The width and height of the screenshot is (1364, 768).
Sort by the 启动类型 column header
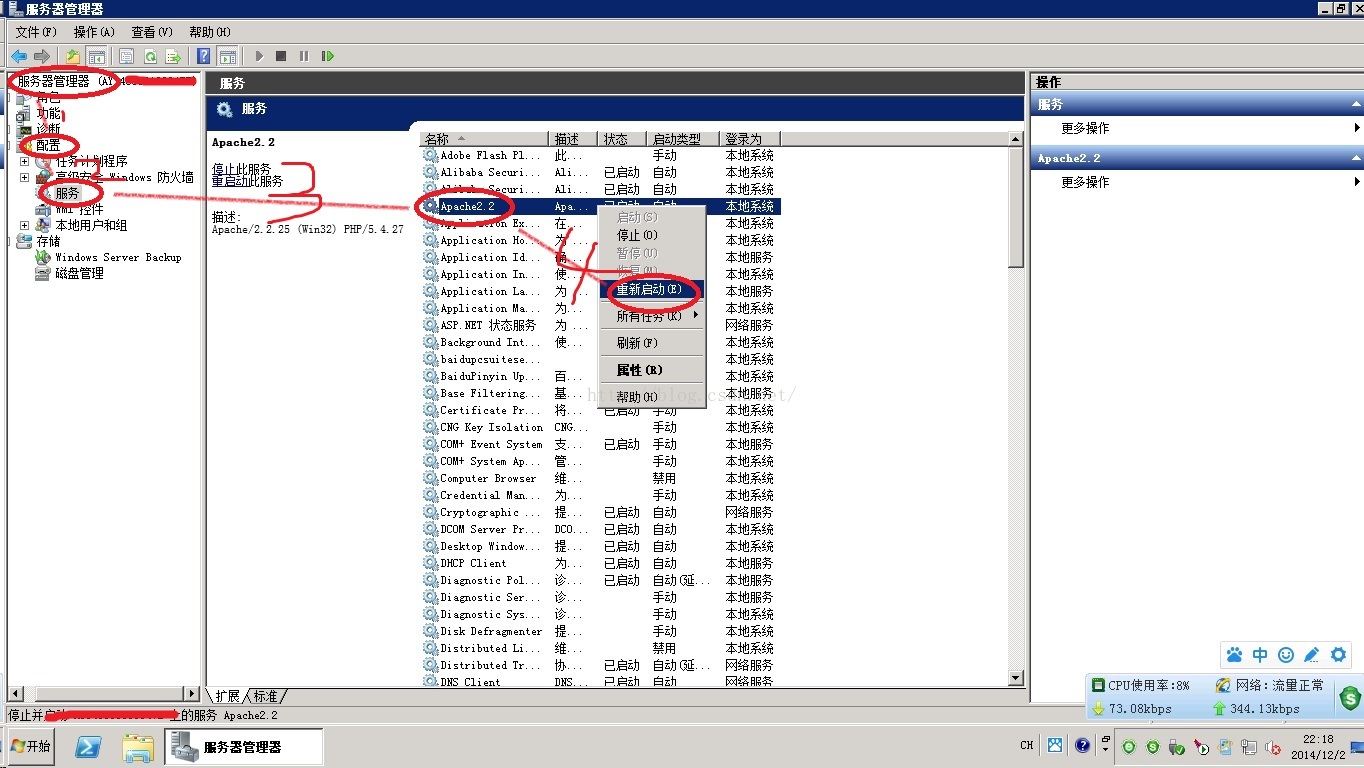click(683, 139)
